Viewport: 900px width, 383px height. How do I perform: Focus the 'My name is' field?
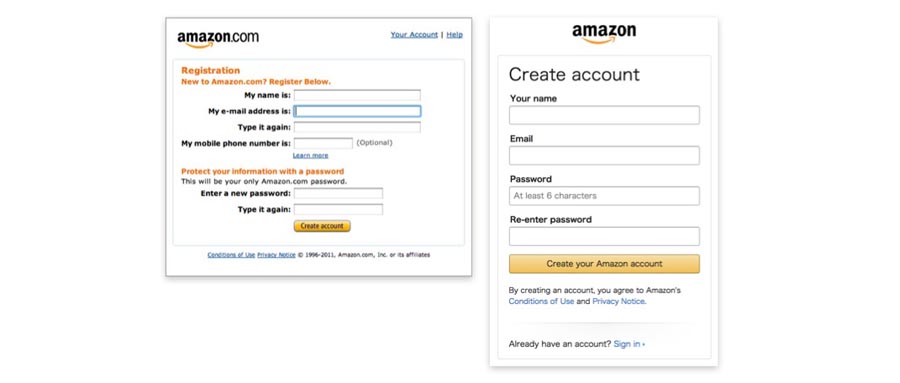coord(357,95)
